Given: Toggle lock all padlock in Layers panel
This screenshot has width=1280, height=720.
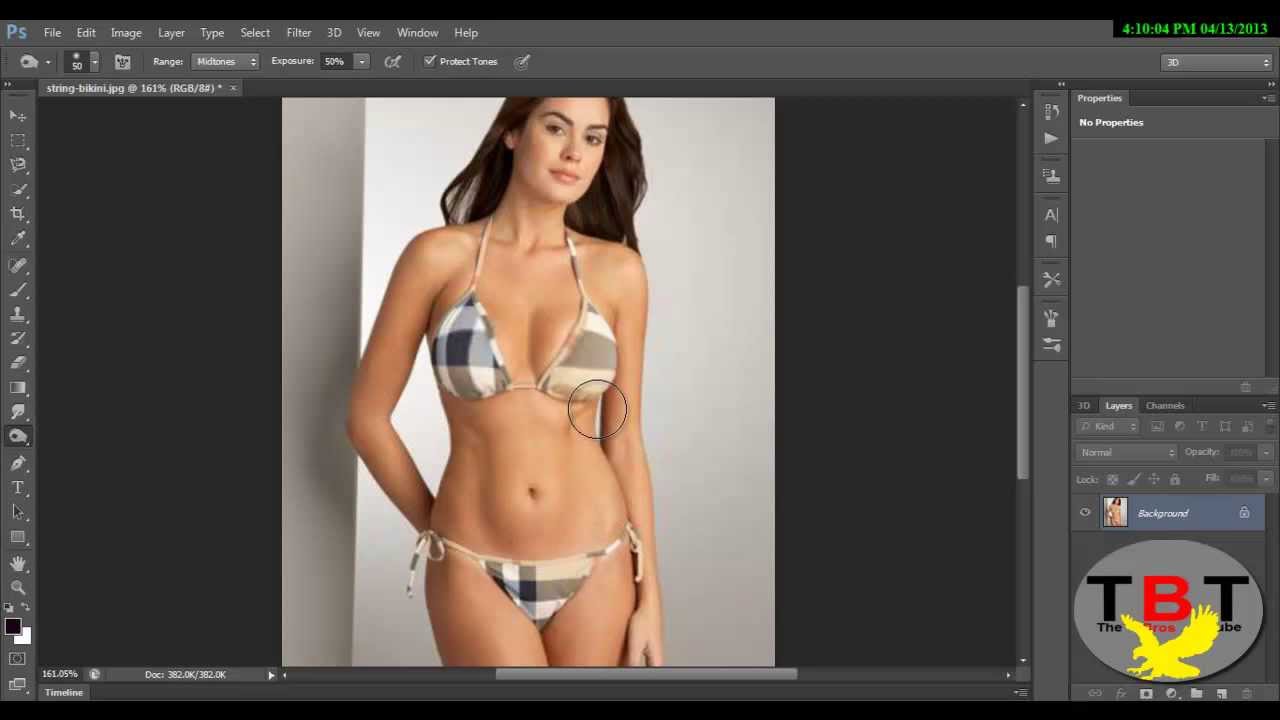Looking at the screenshot, I should (x=1174, y=480).
